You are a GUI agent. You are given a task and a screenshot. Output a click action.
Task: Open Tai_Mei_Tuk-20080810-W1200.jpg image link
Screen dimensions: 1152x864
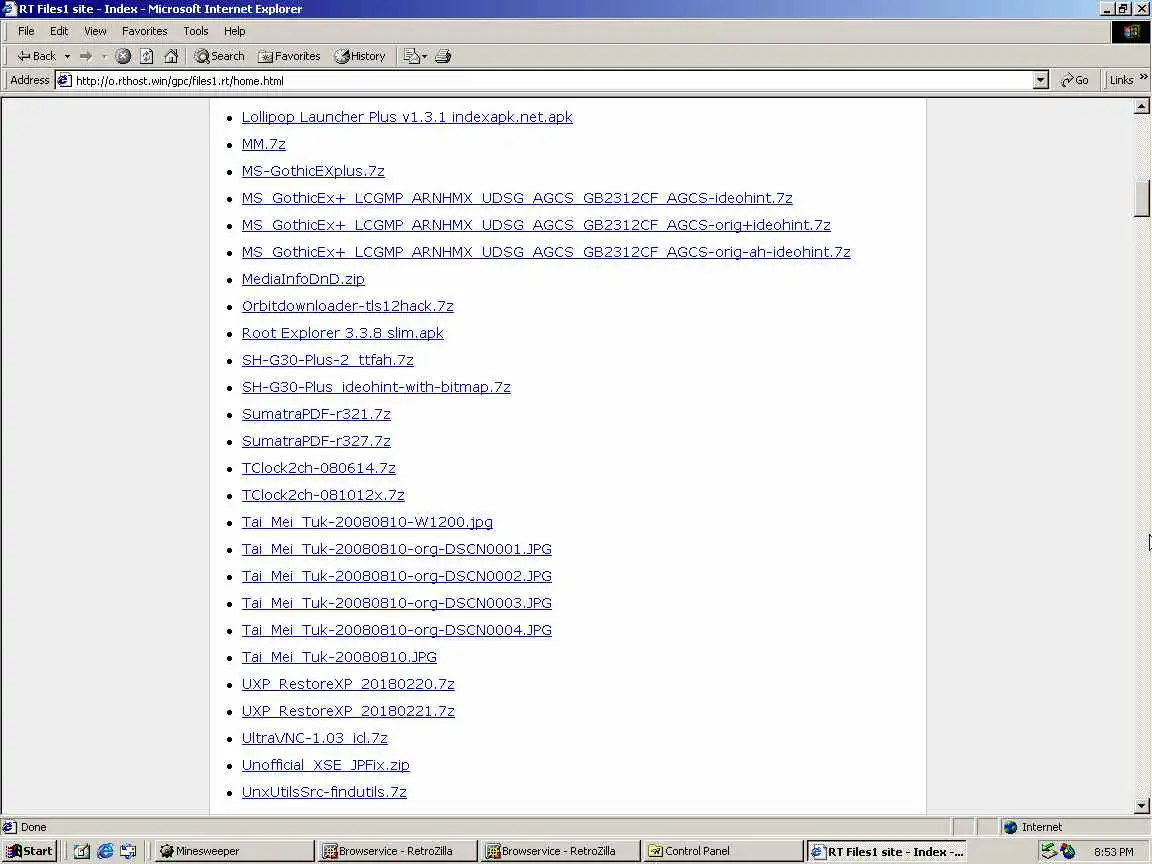pos(367,522)
